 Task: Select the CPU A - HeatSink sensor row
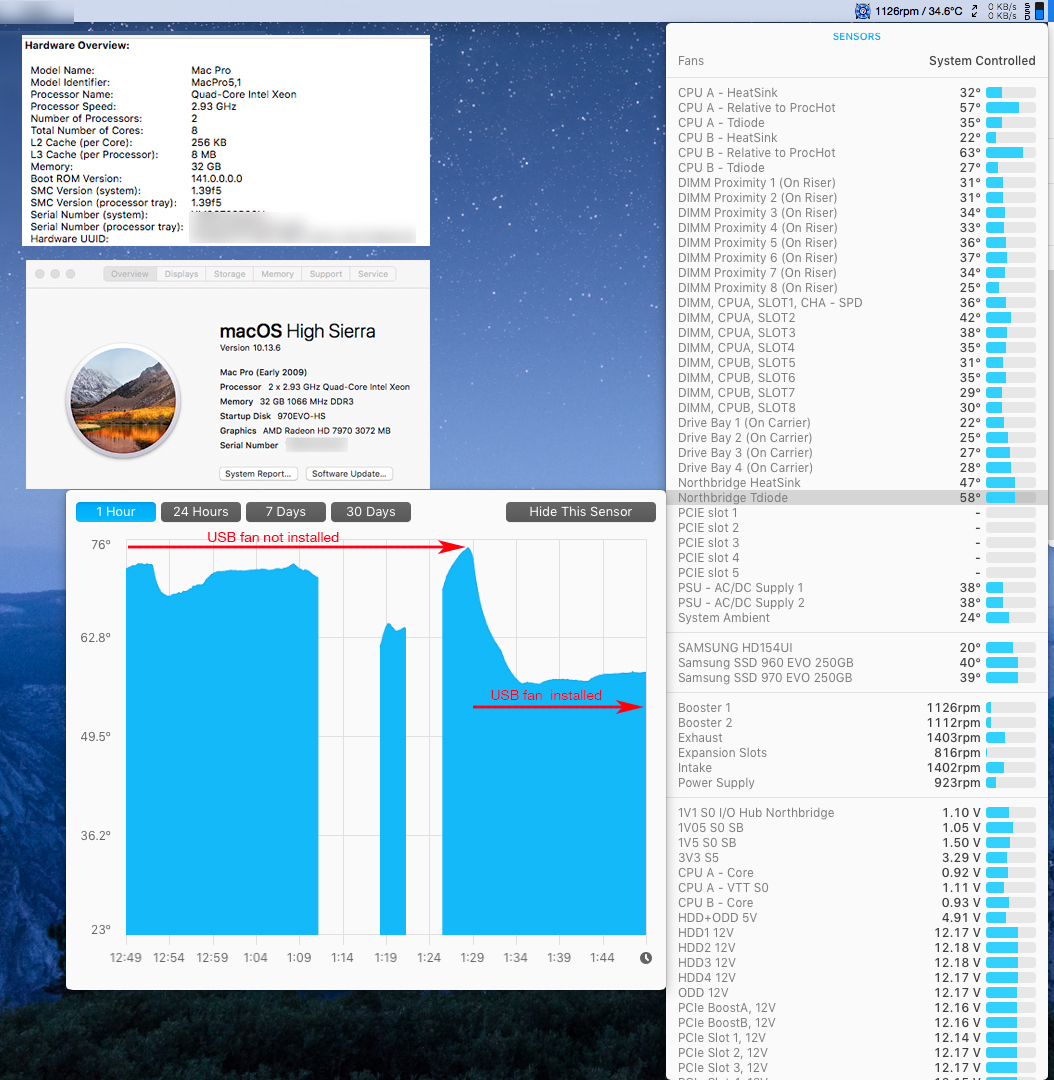pos(856,92)
